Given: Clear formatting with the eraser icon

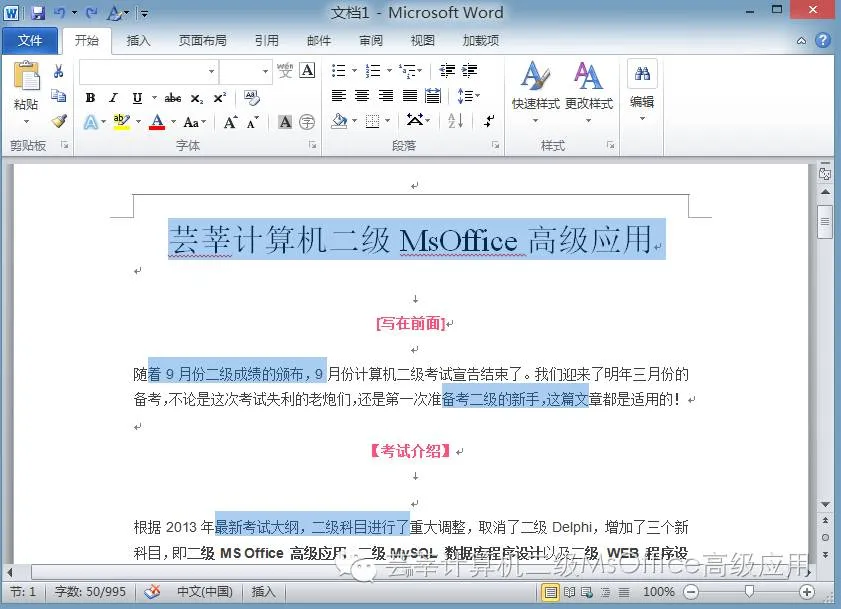Looking at the screenshot, I should pos(252,98).
